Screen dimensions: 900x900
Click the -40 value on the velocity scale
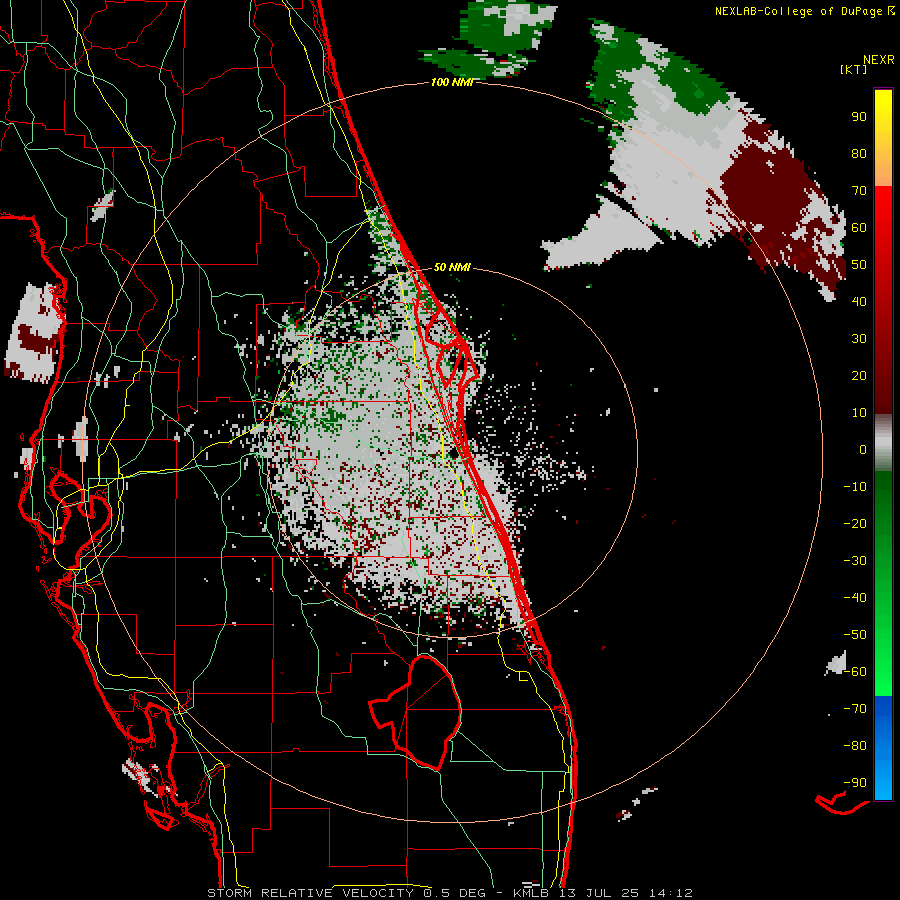855,598
